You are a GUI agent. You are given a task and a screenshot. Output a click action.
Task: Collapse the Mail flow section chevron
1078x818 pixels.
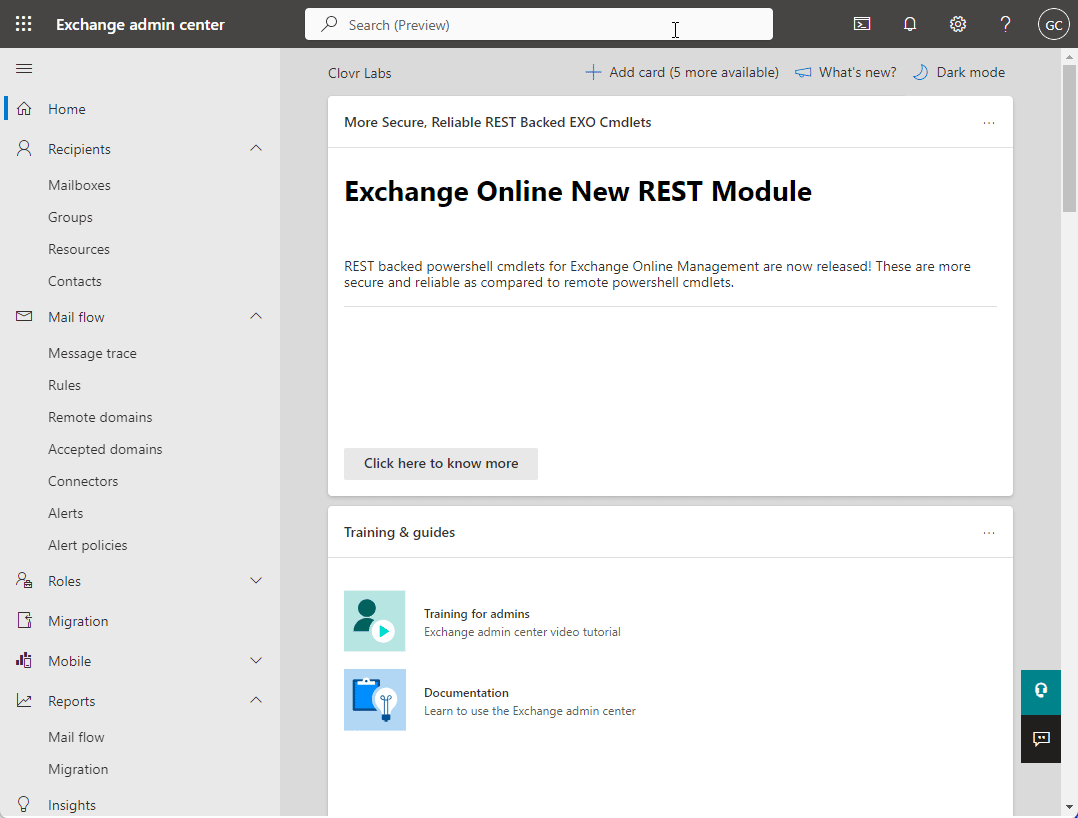point(256,316)
